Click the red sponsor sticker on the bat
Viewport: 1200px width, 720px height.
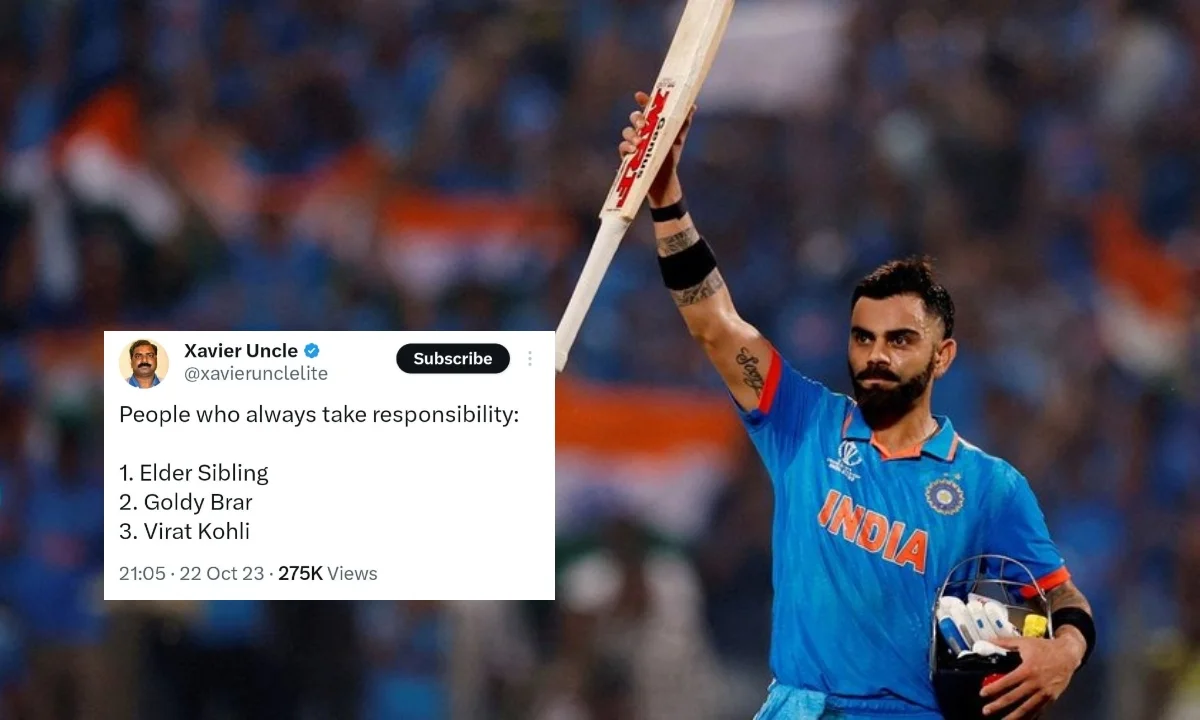coord(640,147)
